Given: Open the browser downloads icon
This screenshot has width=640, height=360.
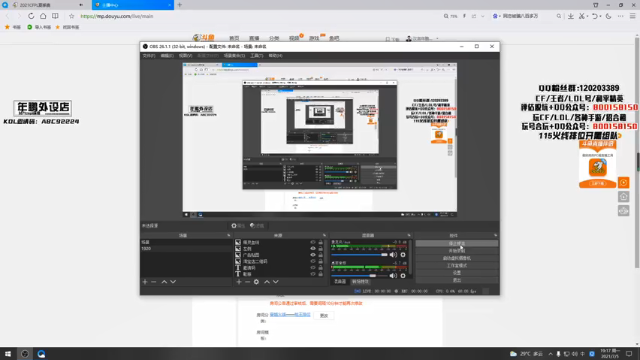Looking at the screenshot, I should tap(571, 16).
